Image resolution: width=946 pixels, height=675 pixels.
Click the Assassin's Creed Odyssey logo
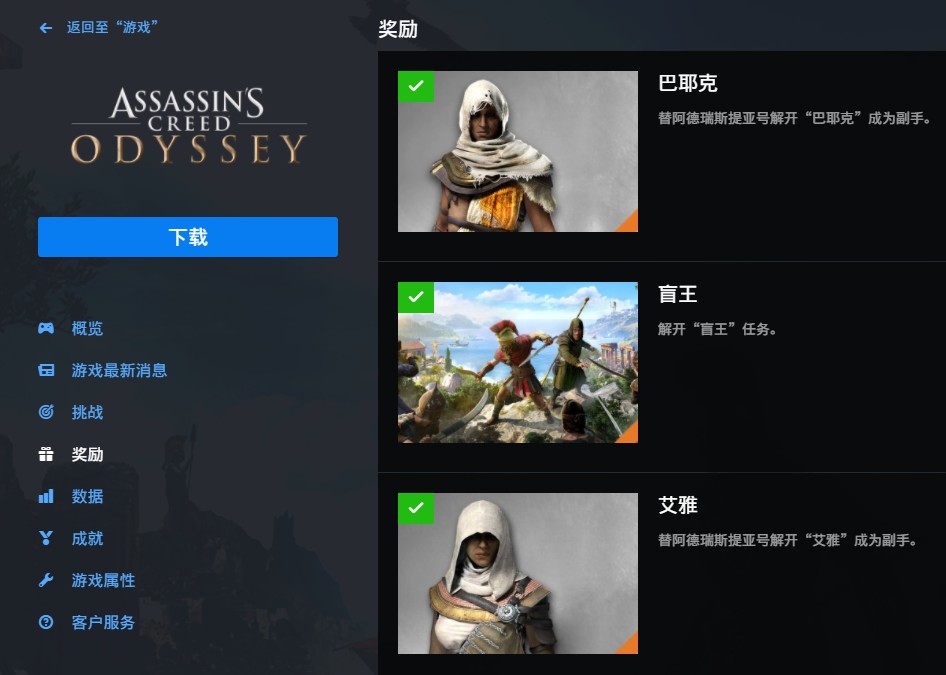pos(189,126)
